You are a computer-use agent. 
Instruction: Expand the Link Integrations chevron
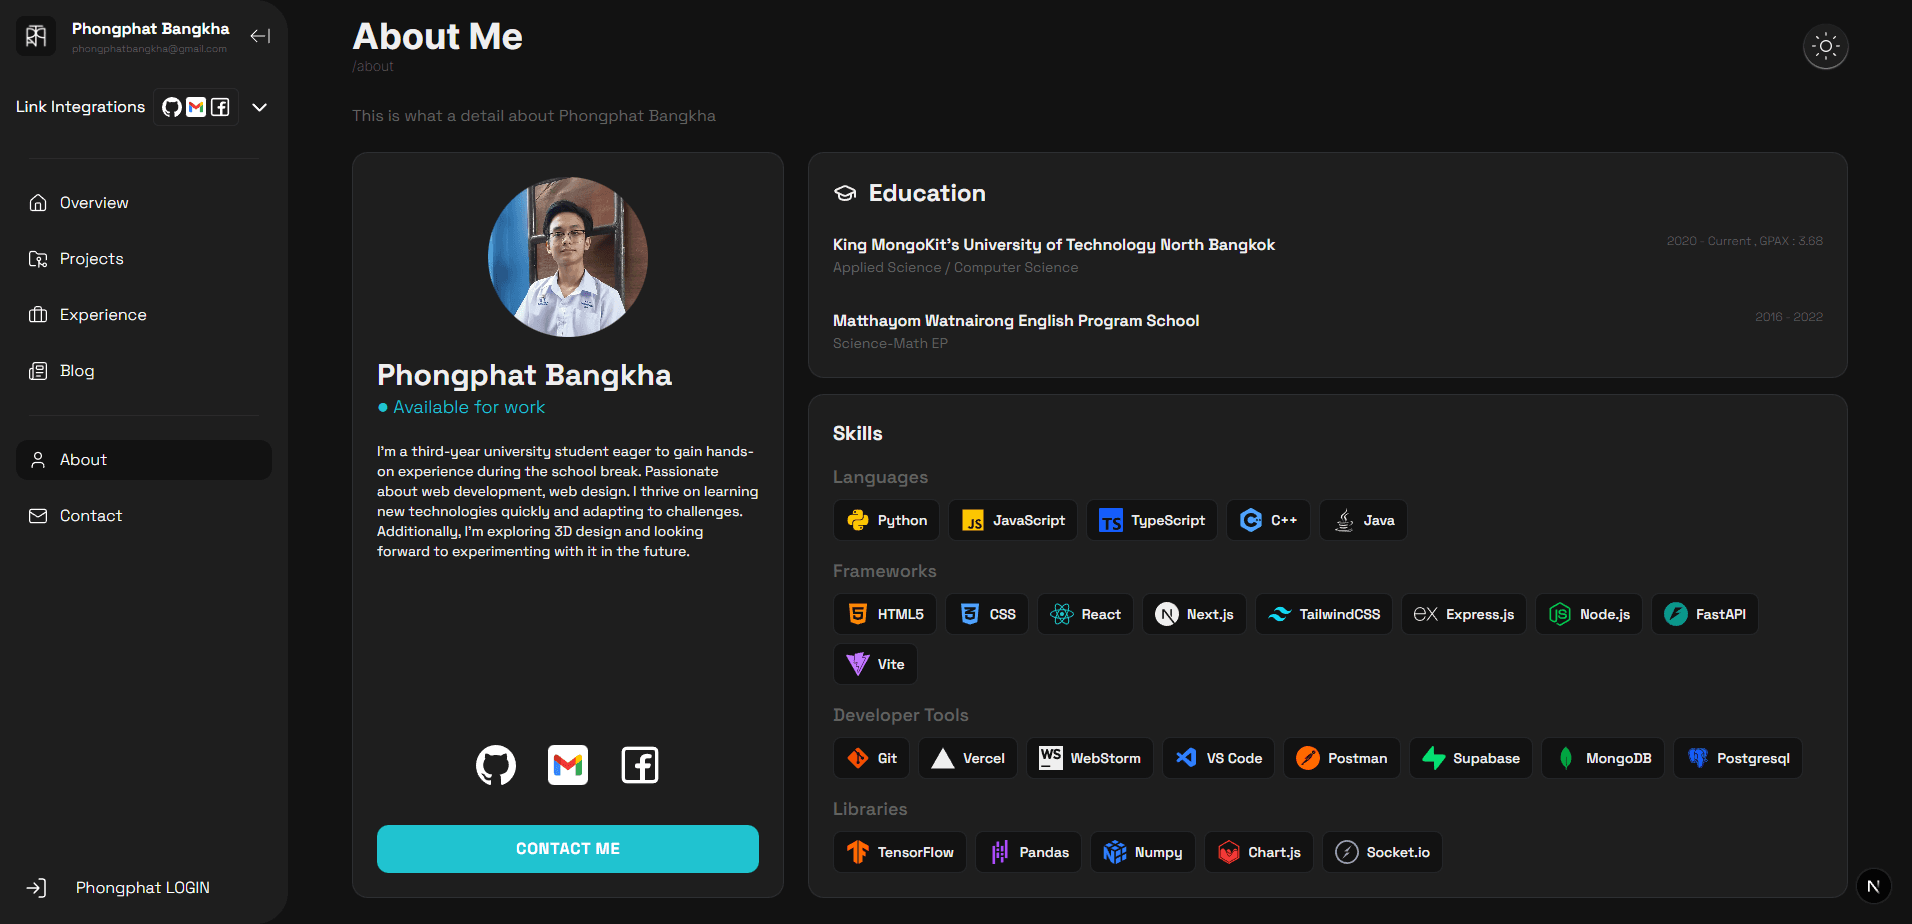tap(260, 107)
